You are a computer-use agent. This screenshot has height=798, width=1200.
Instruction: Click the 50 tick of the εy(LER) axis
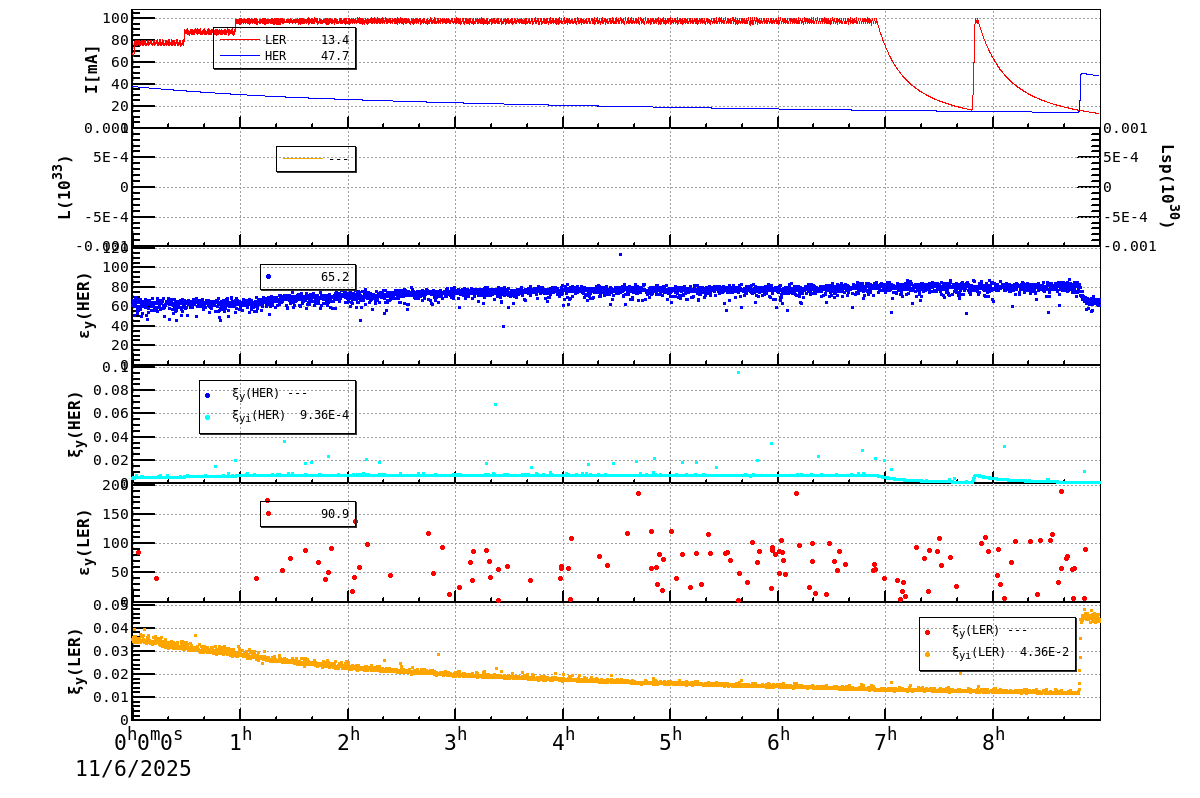click(x=119, y=572)
